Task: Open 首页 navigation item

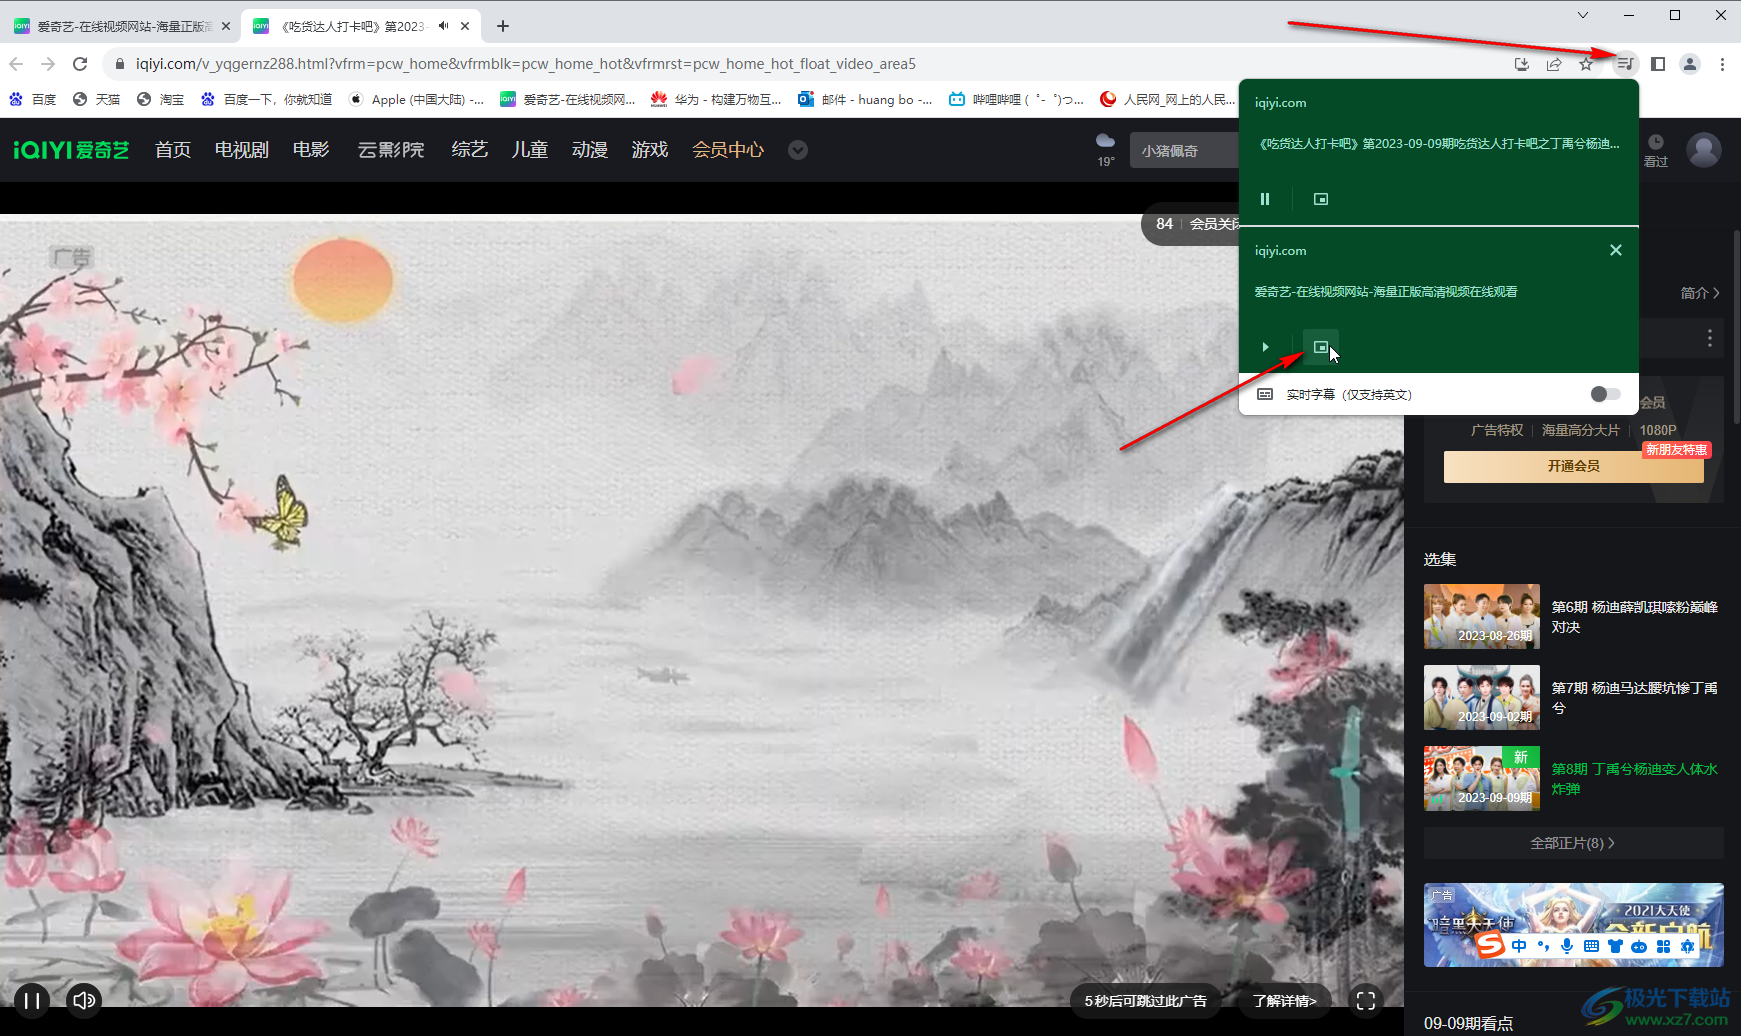Action: click(x=173, y=150)
